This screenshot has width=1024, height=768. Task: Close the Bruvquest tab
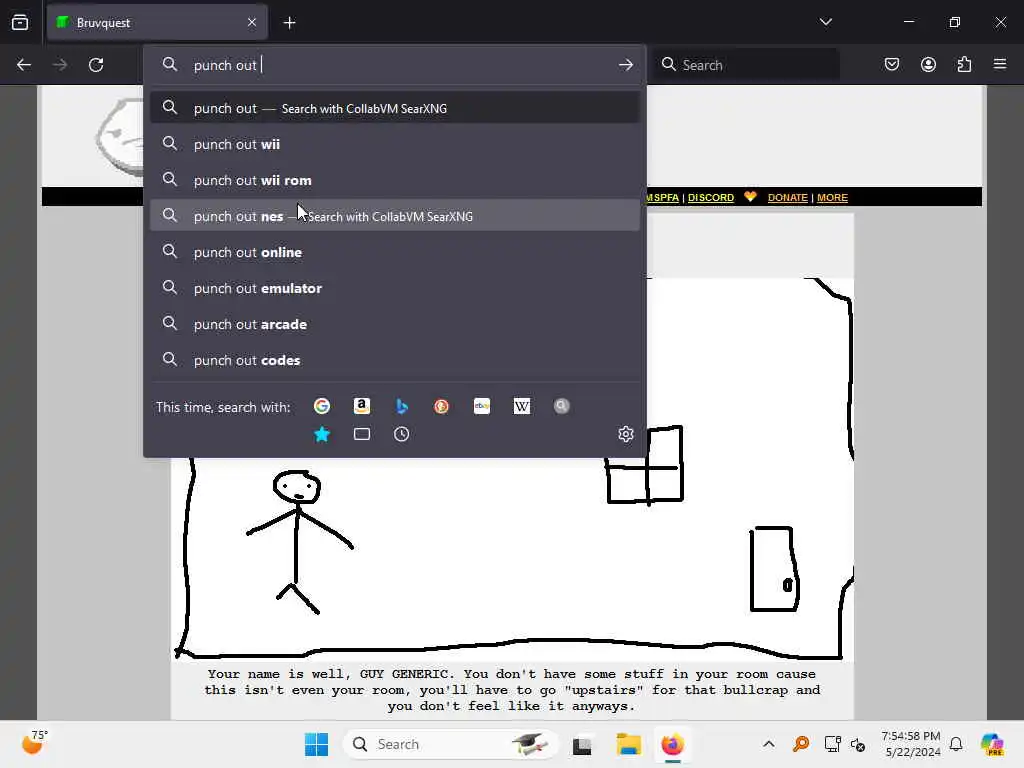click(252, 23)
